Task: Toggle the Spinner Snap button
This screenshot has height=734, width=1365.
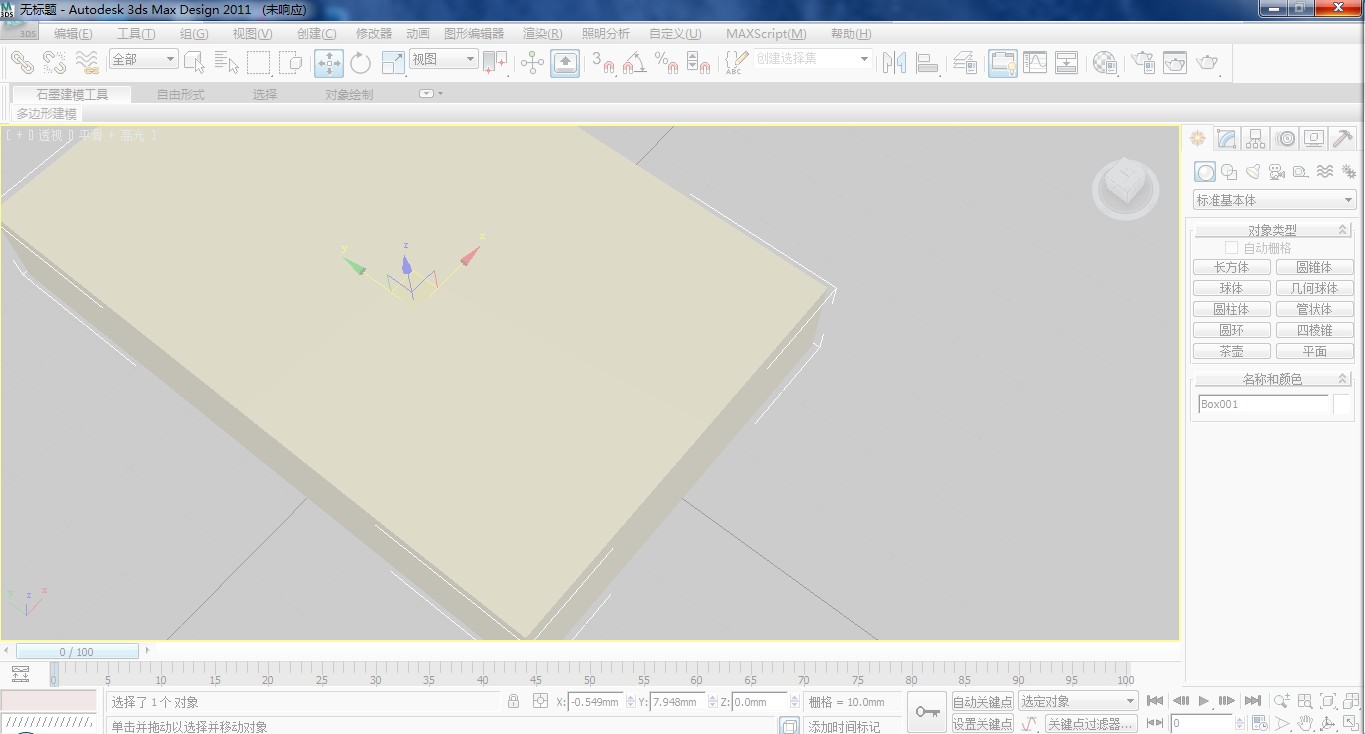Action: (x=698, y=63)
